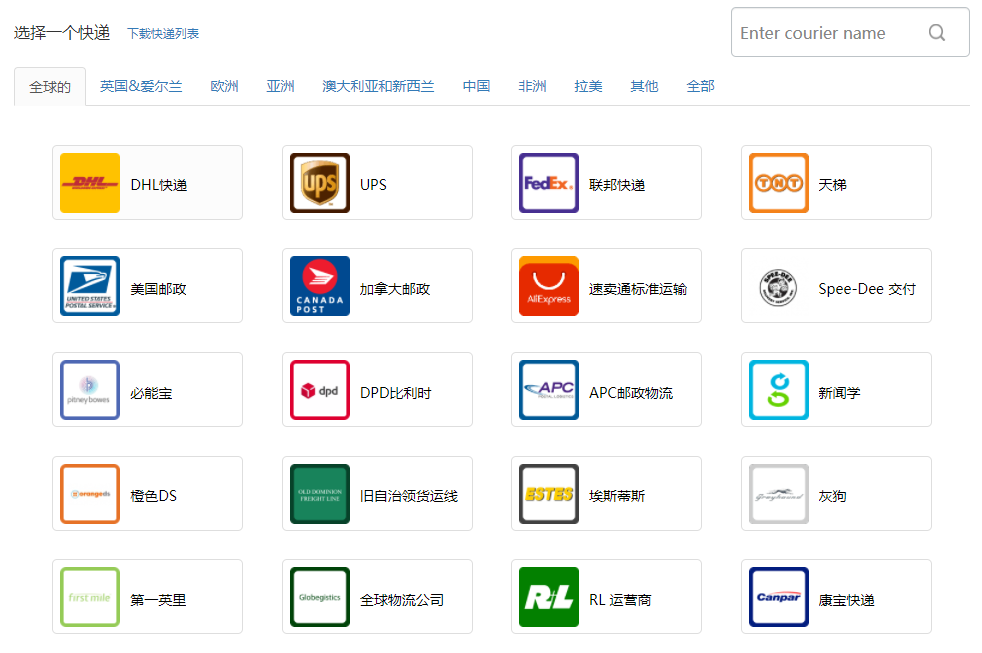Choose the 橙色DS label
Image resolution: width=982 pixels, height=653 pixels.
(x=153, y=496)
